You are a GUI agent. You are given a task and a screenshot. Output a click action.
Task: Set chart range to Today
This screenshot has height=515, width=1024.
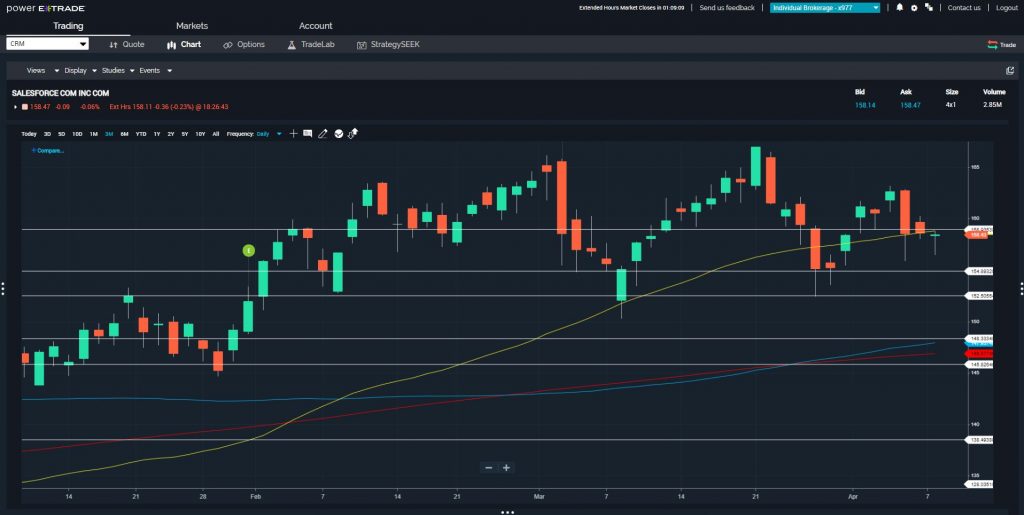click(29, 134)
